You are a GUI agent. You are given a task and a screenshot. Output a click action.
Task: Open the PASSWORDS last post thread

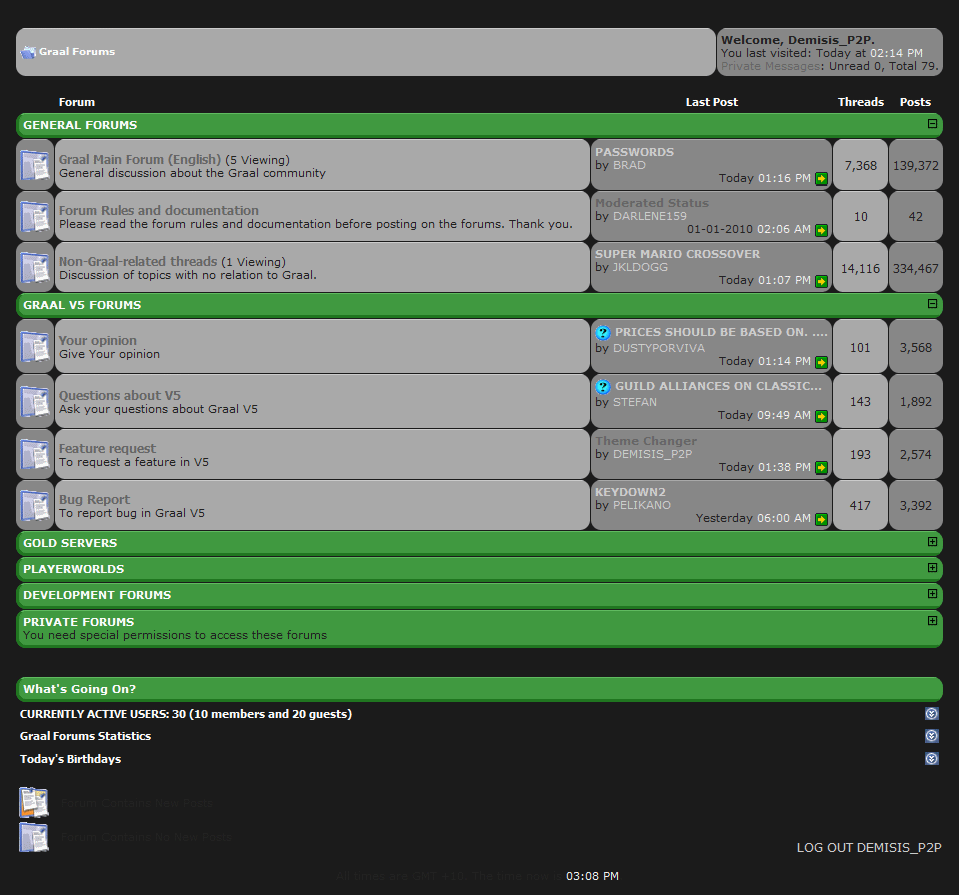[x=634, y=152]
